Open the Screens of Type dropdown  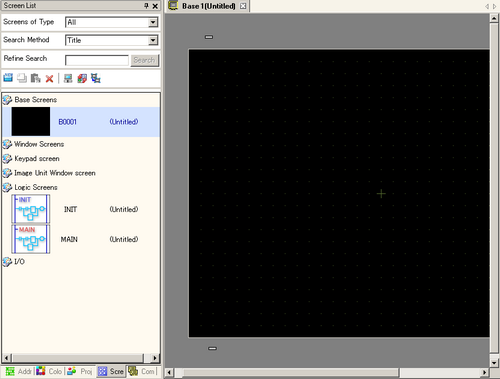pos(153,22)
